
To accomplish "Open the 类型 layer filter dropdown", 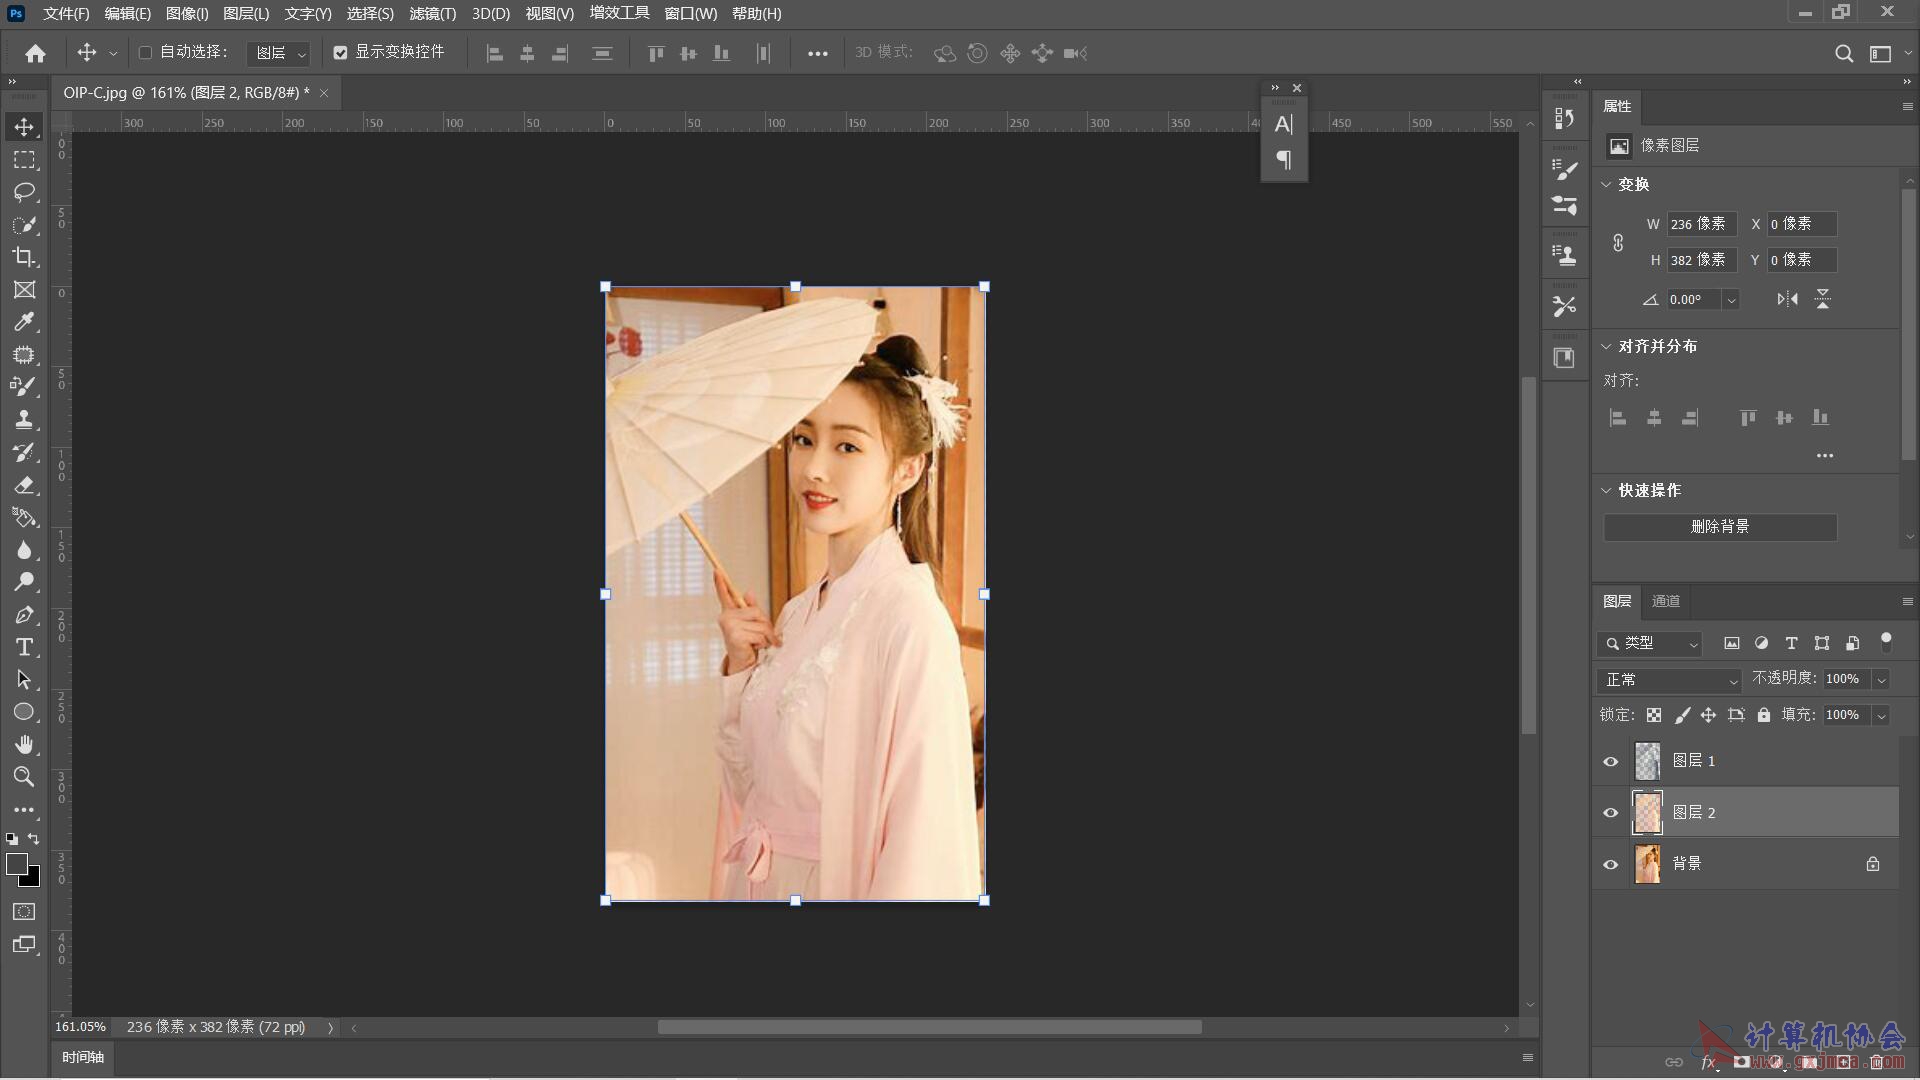I will click(1650, 644).
